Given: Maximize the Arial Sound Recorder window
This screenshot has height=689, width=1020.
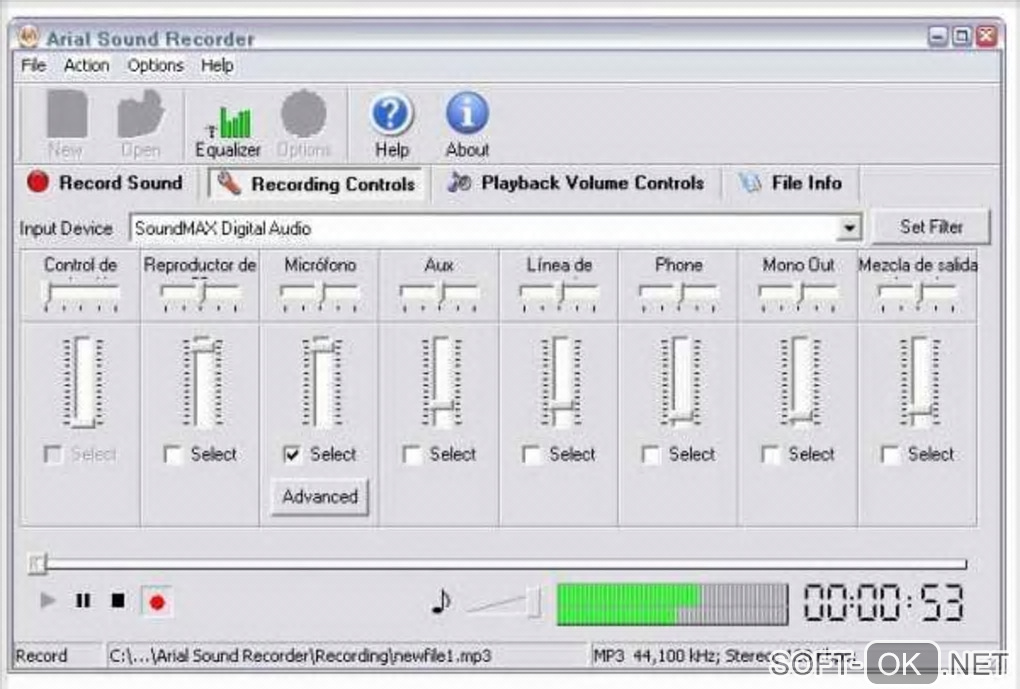Looking at the screenshot, I should [961, 36].
